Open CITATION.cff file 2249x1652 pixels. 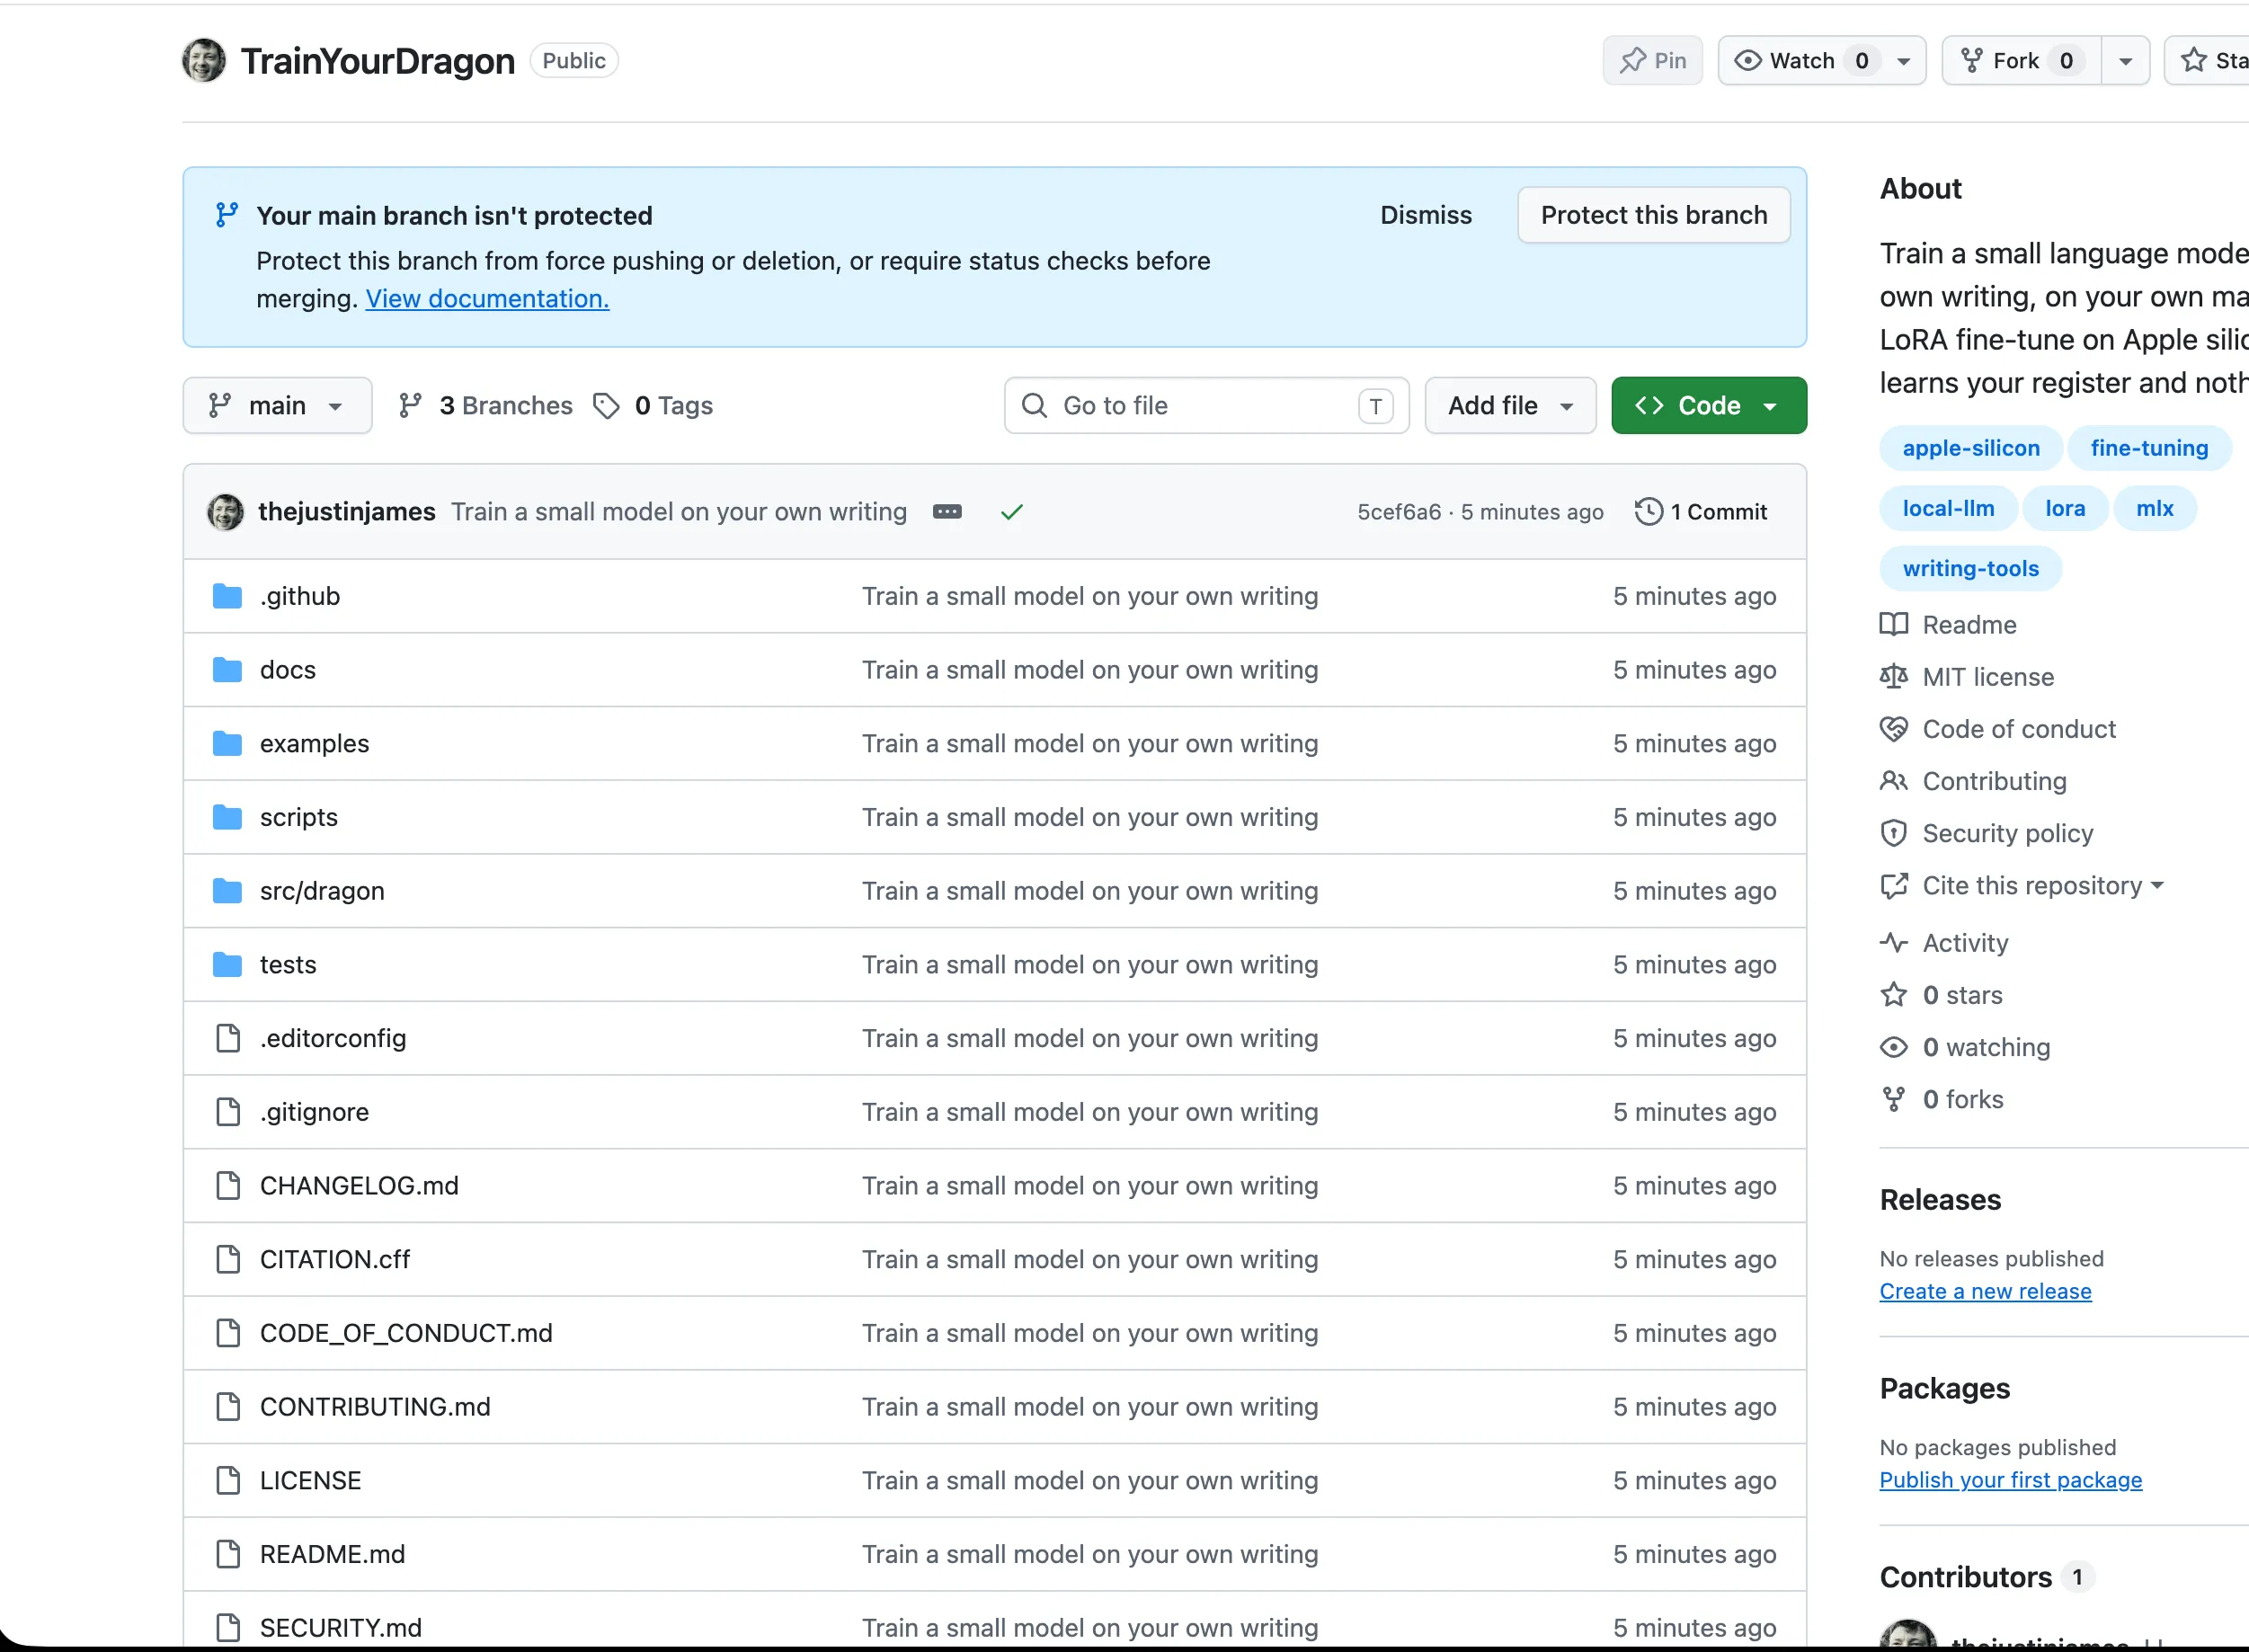coord(335,1259)
